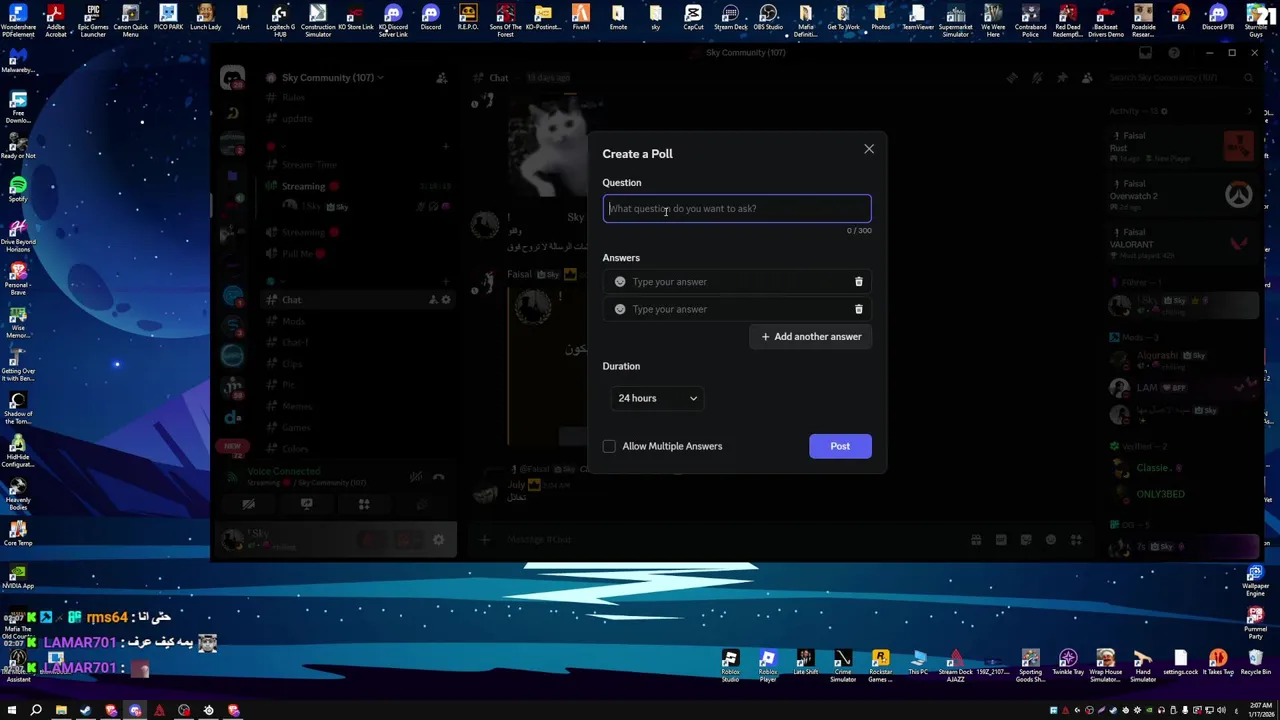Open Stumble Guys desktop shortcut
Image resolution: width=1280 pixels, height=720 pixels.
click(1255, 20)
